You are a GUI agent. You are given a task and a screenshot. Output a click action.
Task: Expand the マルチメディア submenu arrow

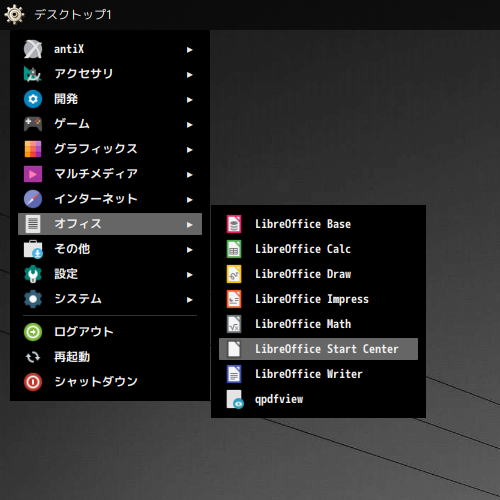pyautogui.click(x=189, y=175)
